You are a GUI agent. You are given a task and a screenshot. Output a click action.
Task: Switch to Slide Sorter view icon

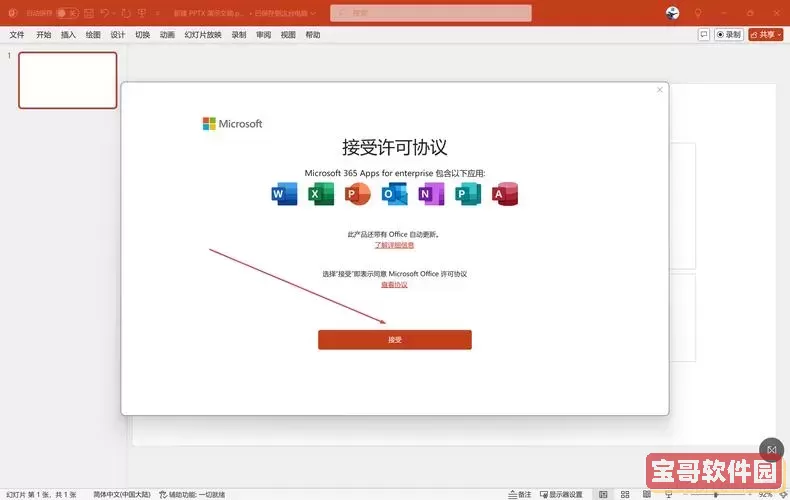pos(625,494)
